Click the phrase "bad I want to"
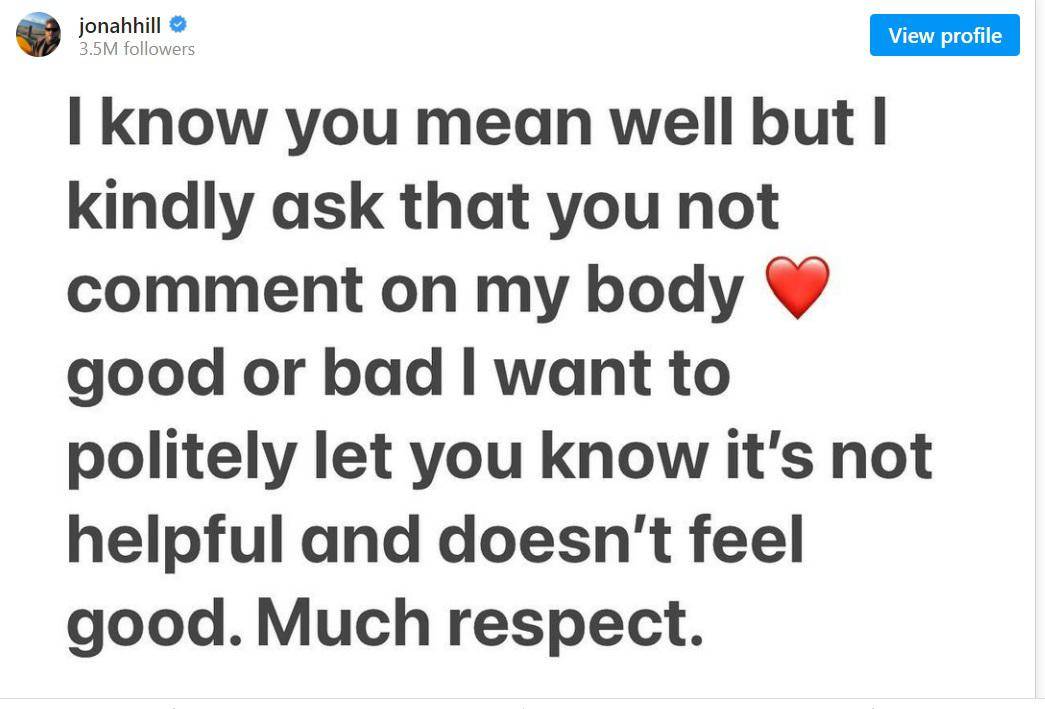 pyautogui.click(x=527, y=373)
